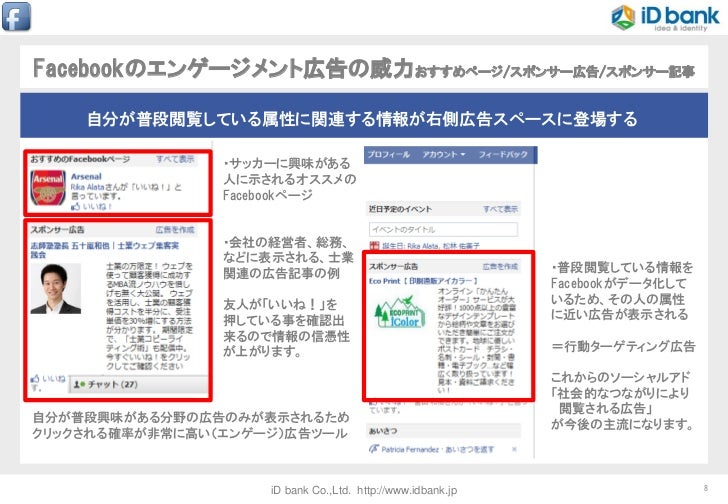The width and height of the screenshot is (728, 504).
Task: Expand the アカウント dropdown menu
Action: (x=443, y=155)
